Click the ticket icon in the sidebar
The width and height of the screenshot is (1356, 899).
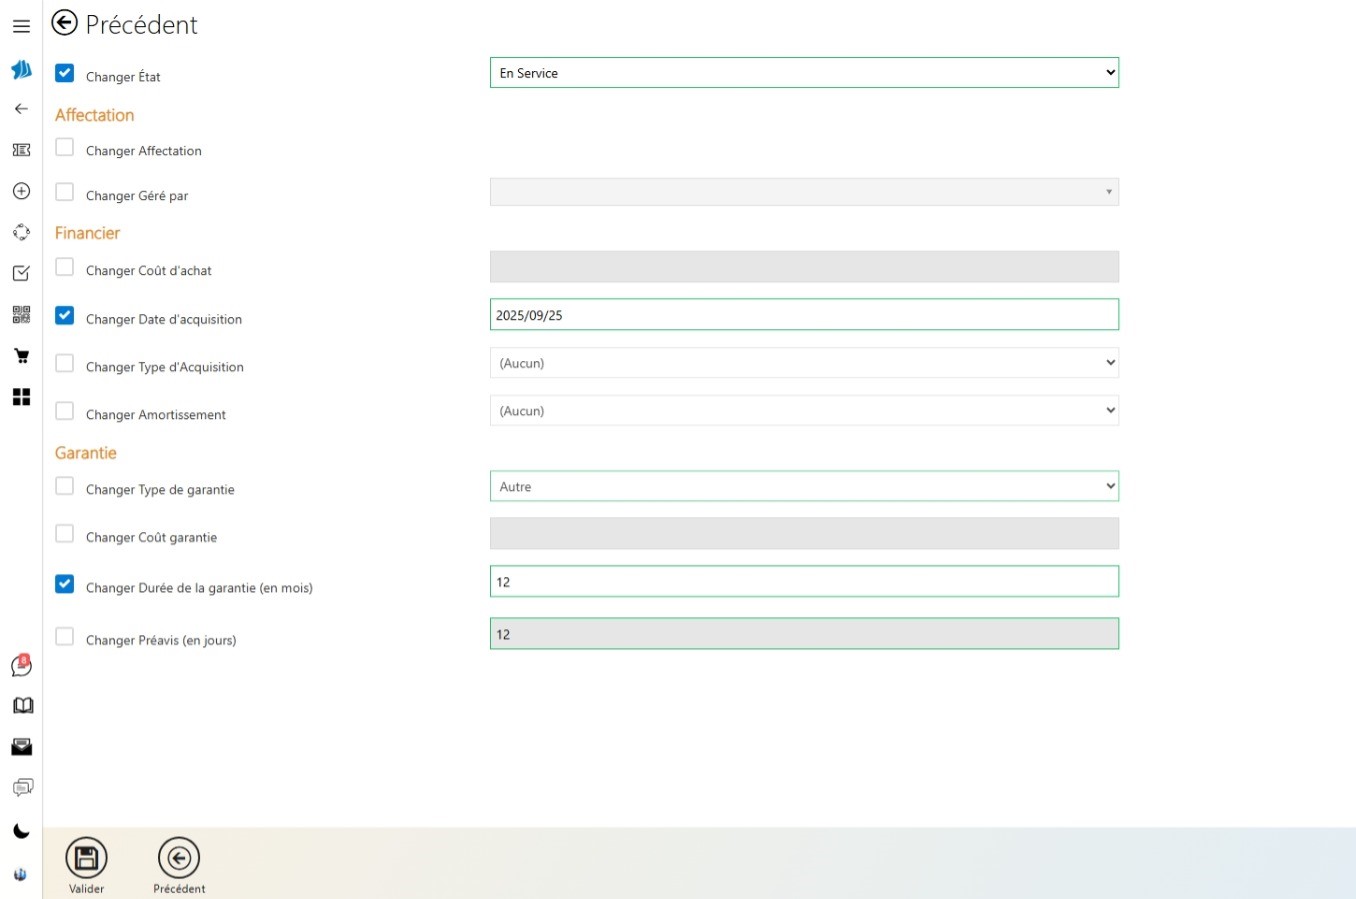click(x=21, y=150)
